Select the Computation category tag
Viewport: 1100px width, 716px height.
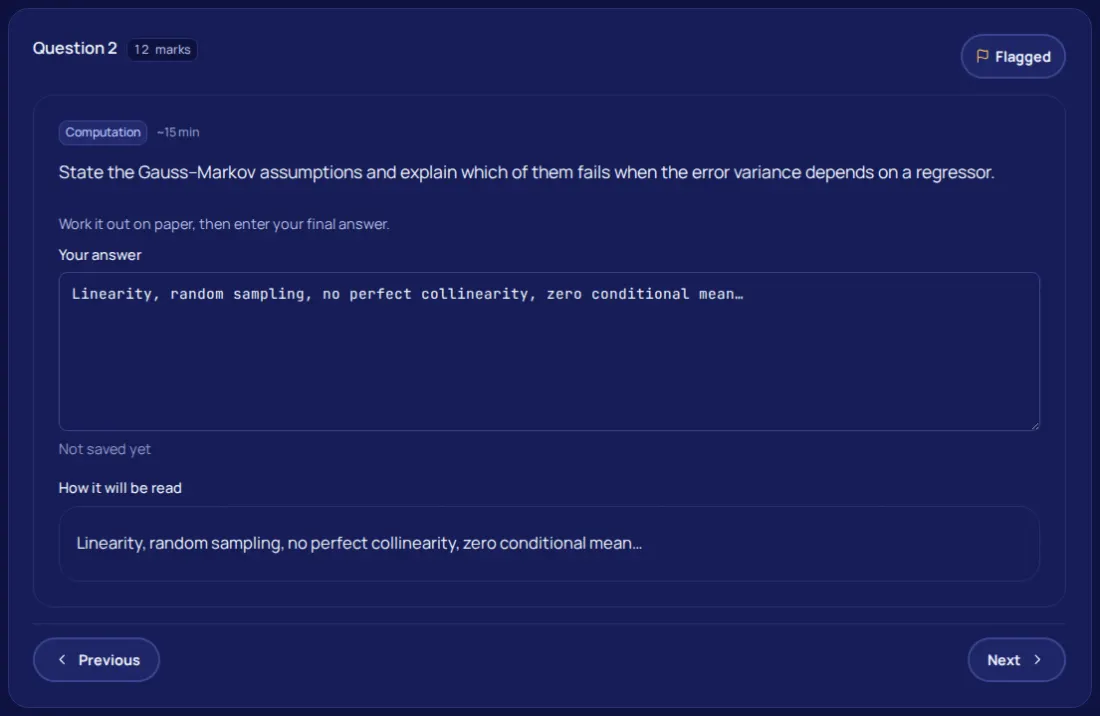click(x=102, y=132)
